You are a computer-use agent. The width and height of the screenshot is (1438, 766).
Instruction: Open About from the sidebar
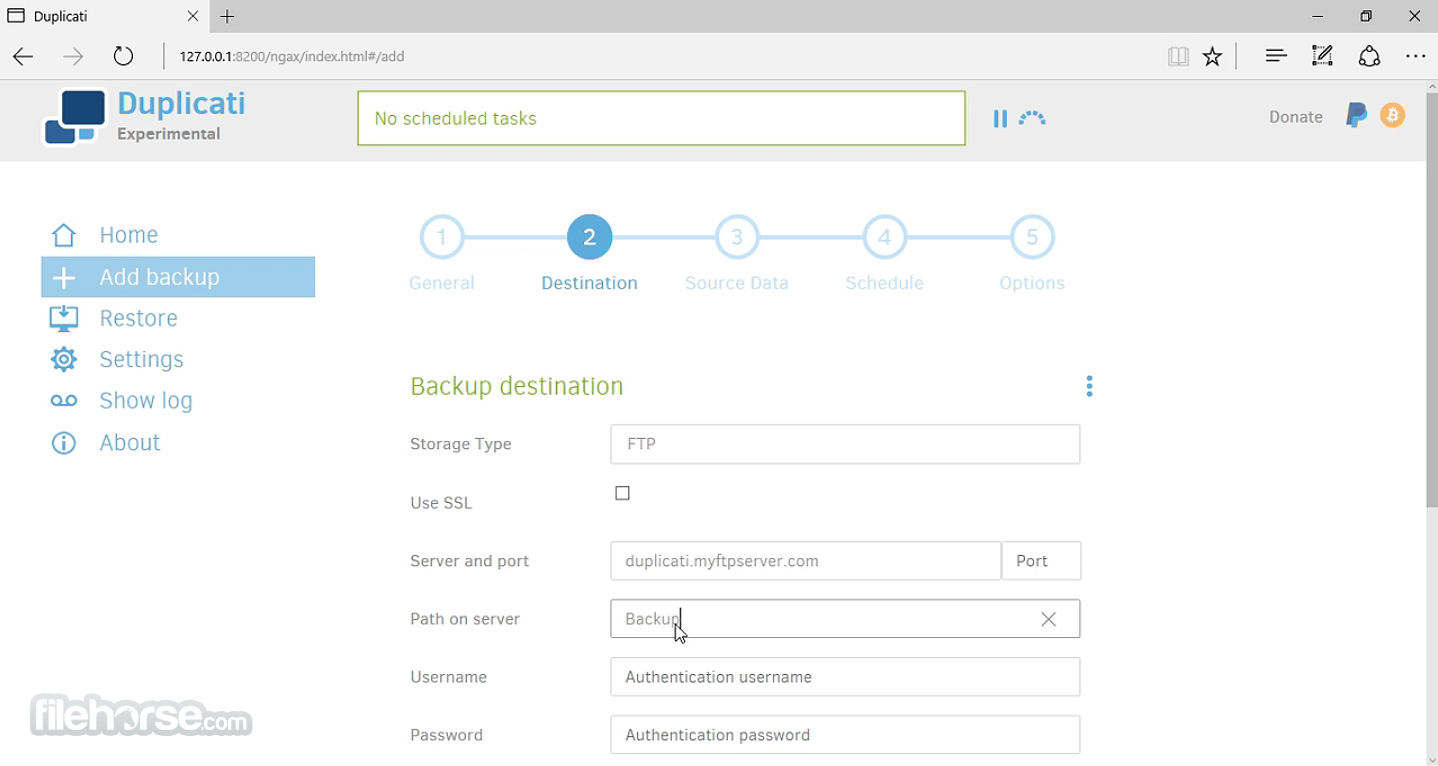(129, 443)
